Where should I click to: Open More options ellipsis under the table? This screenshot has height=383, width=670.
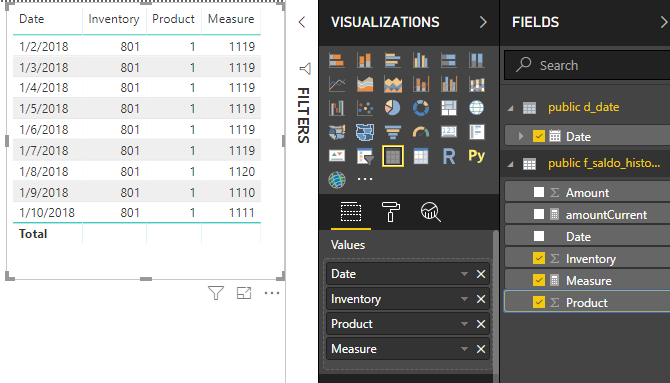click(x=272, y=293)
